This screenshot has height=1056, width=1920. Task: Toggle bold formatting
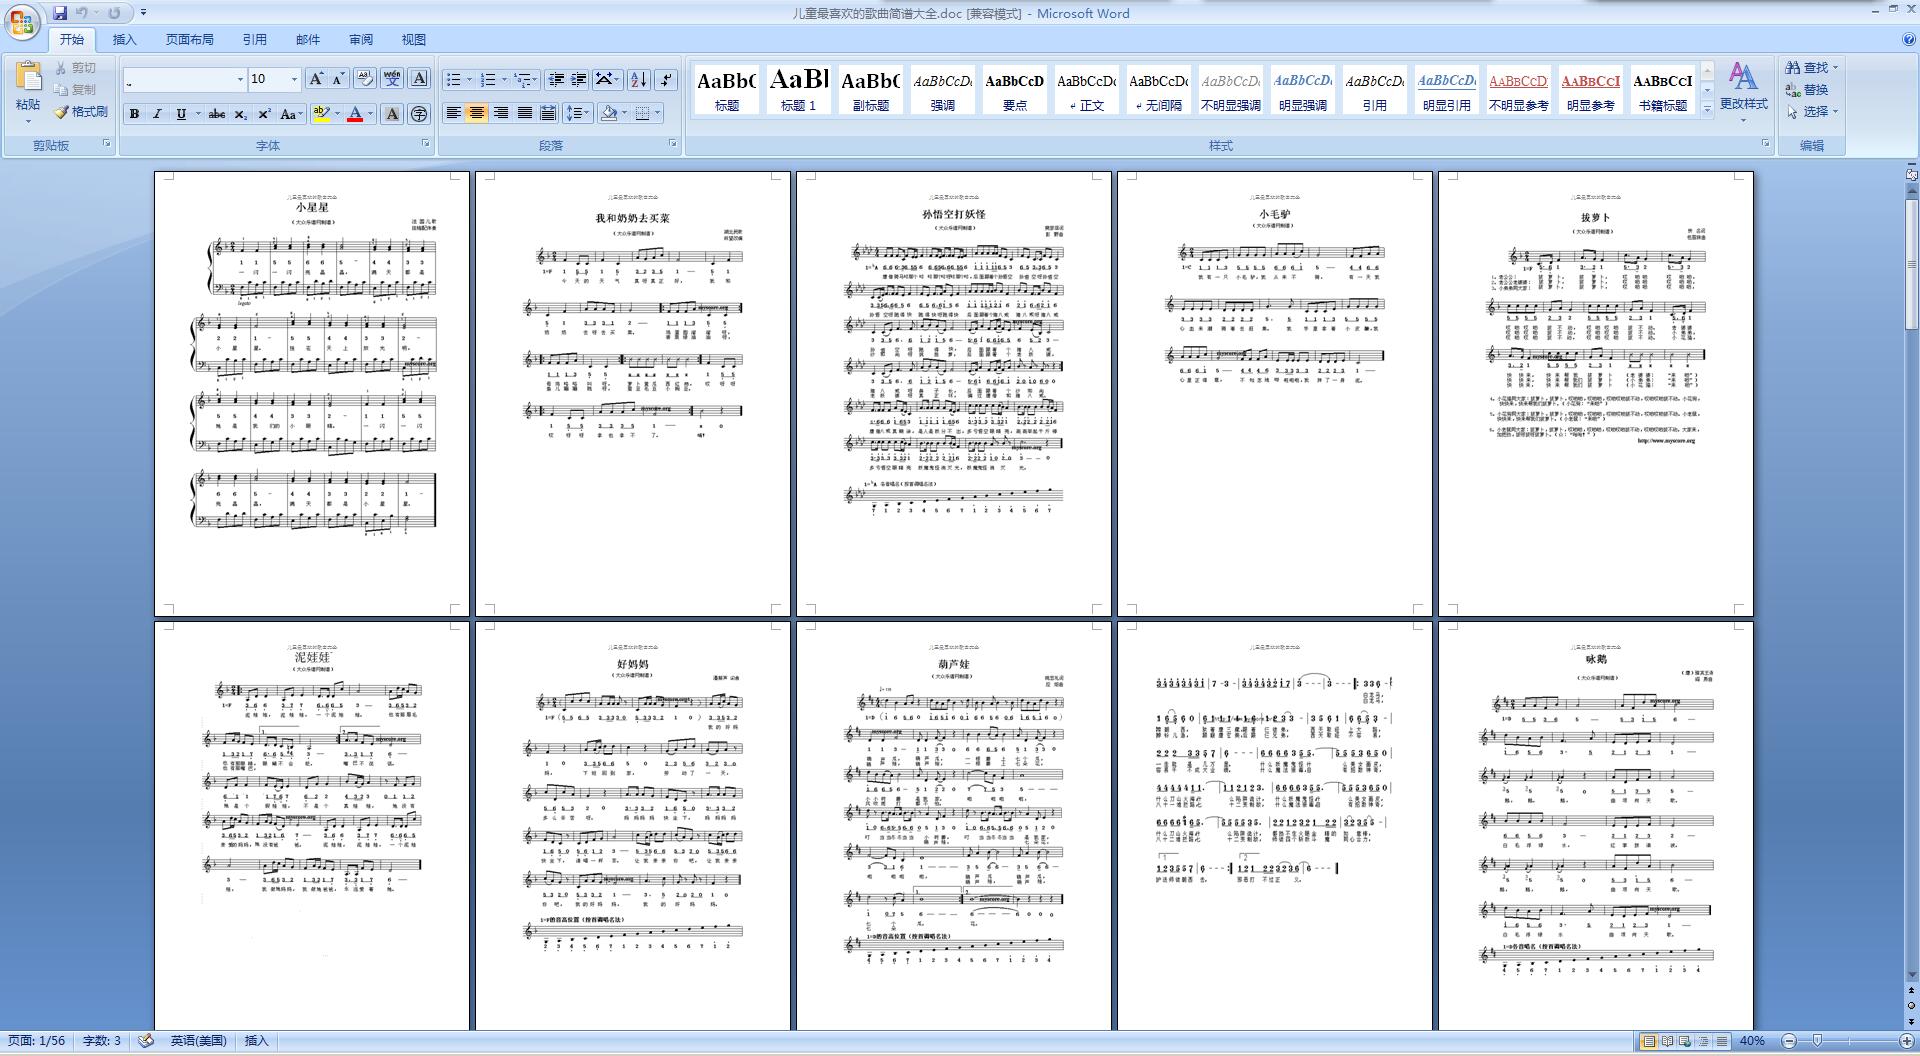click(x=134, y=114)
